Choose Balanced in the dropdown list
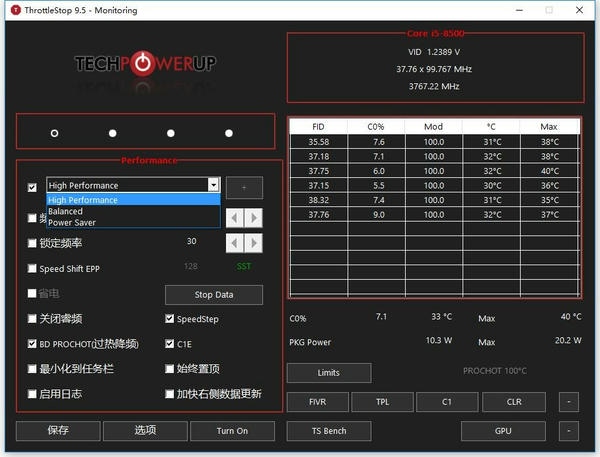 [133, 211]
